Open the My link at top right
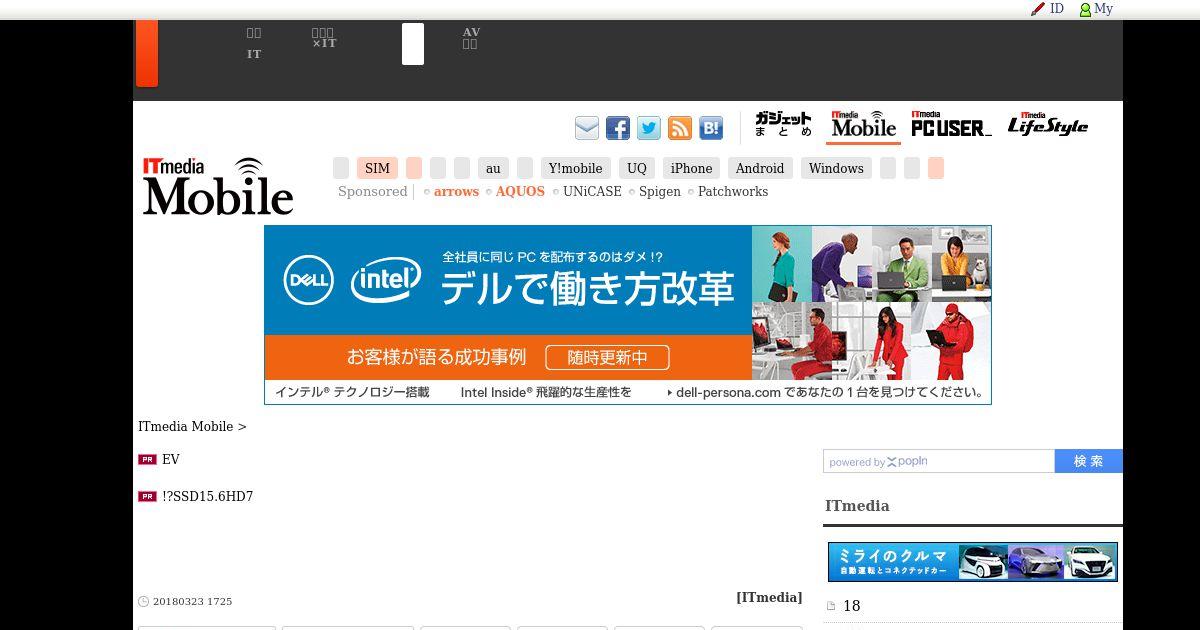Viewport: 1200px width, 630px height. (x=1104, y=9)
